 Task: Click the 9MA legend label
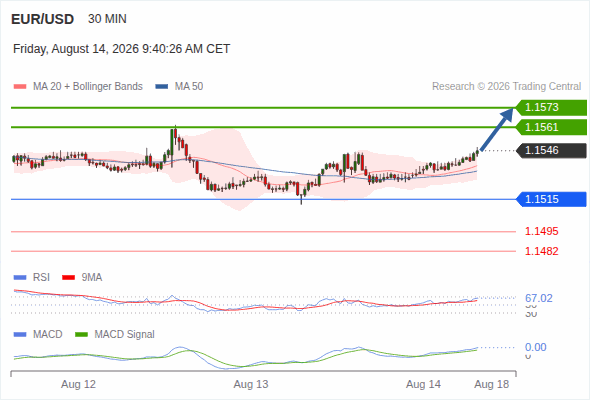(x=92, y=278)
